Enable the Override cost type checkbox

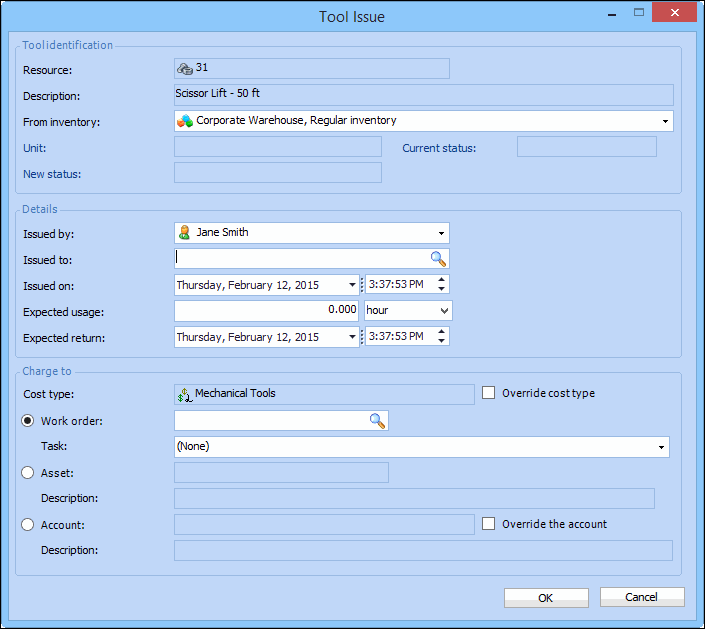coord(488,393)
